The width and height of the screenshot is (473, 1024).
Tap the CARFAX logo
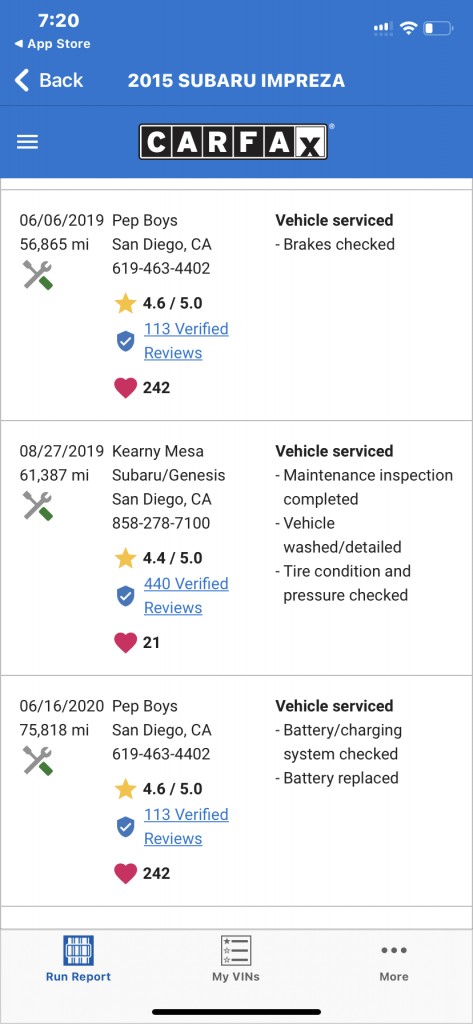pyautogui.click(x=233, y=142)
